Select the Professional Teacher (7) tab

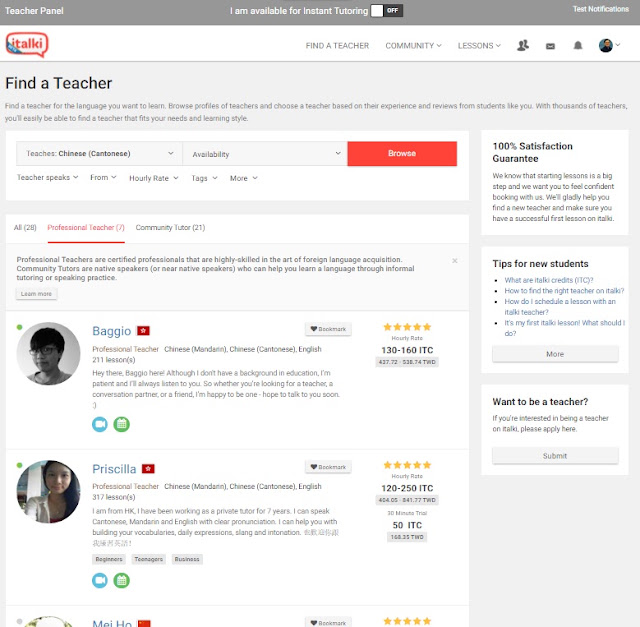[x=86, y=227]
